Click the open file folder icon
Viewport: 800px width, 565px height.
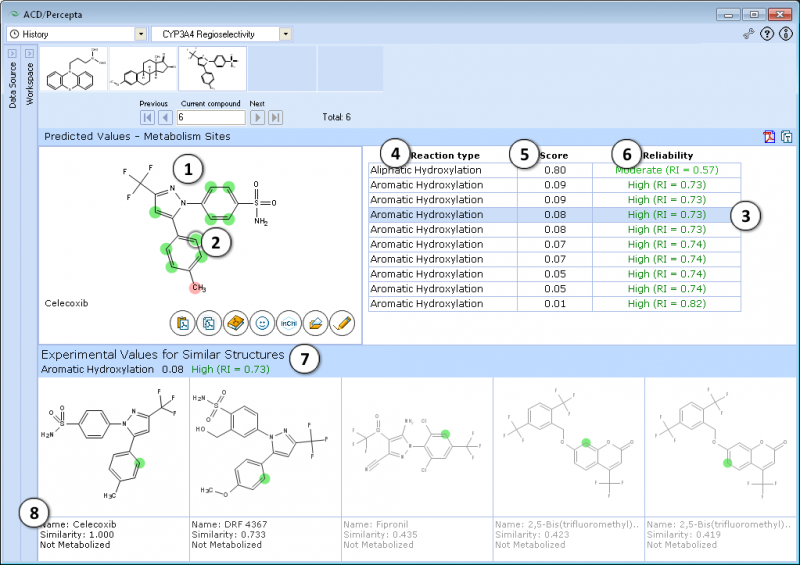[315, 322]
